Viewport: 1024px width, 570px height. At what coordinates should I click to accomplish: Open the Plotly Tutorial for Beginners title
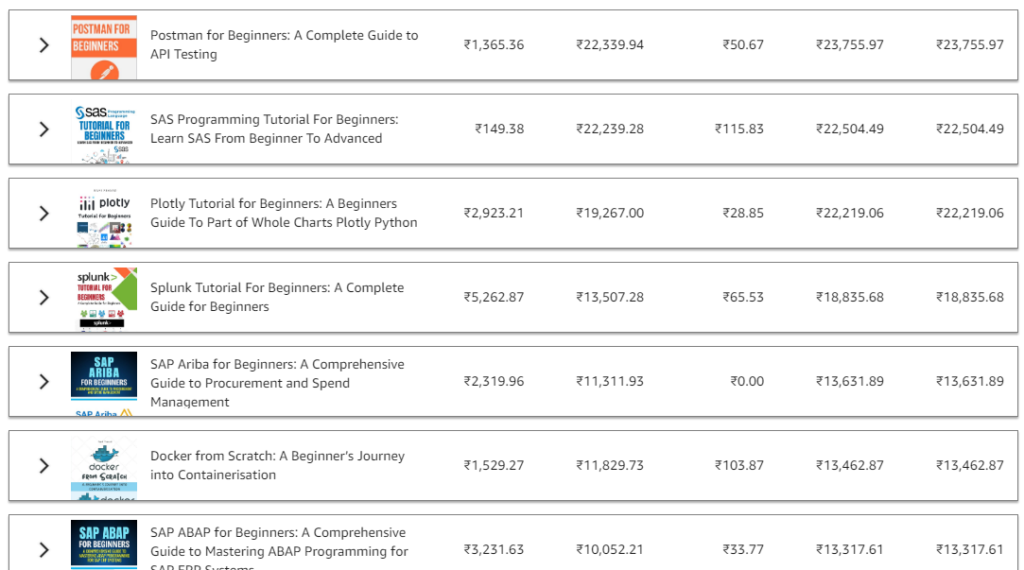284,213
